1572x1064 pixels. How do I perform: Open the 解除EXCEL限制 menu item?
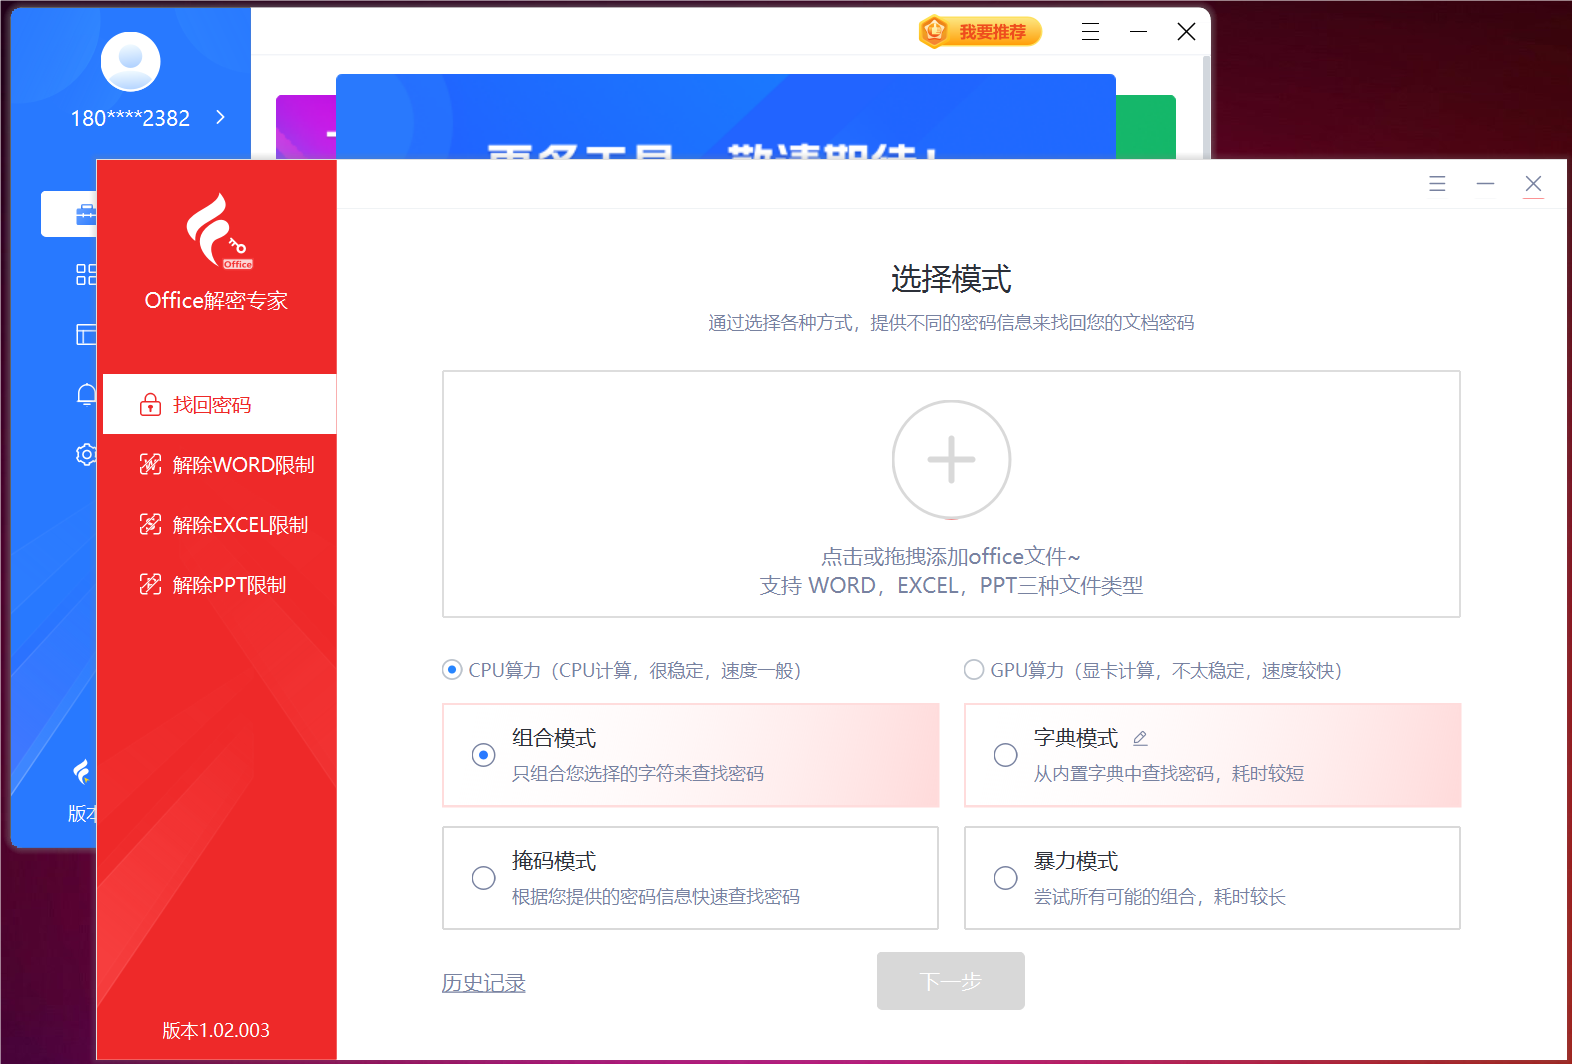click(220, 524)
